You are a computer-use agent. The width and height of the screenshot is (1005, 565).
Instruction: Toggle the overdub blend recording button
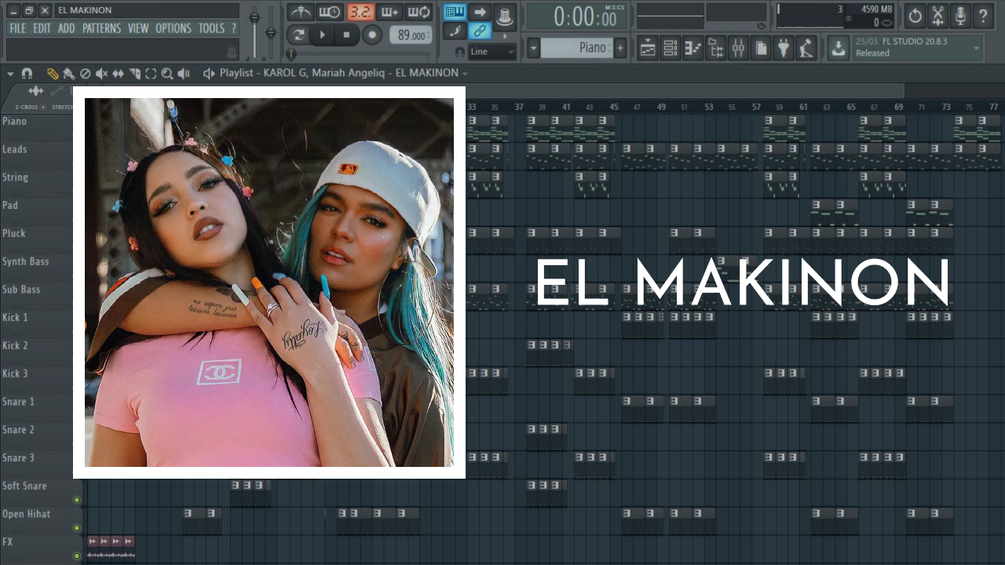[390, 12]
